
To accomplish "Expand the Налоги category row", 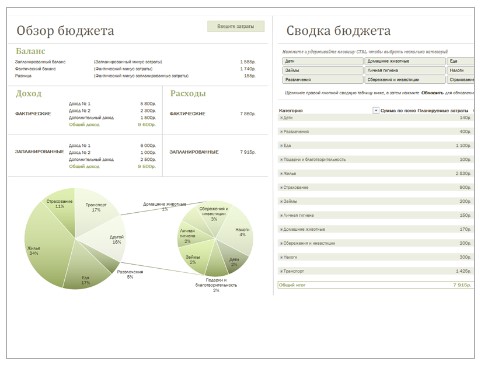I will coord(282,257).
